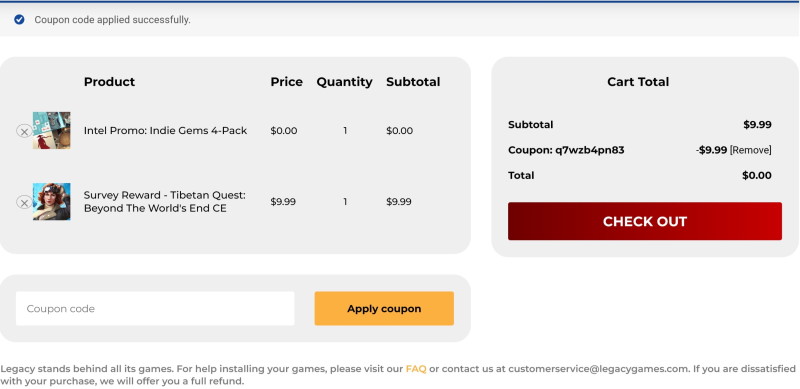
Task: Remove Intel Promo Indie Gems from cart
Action: coord(24,131)
